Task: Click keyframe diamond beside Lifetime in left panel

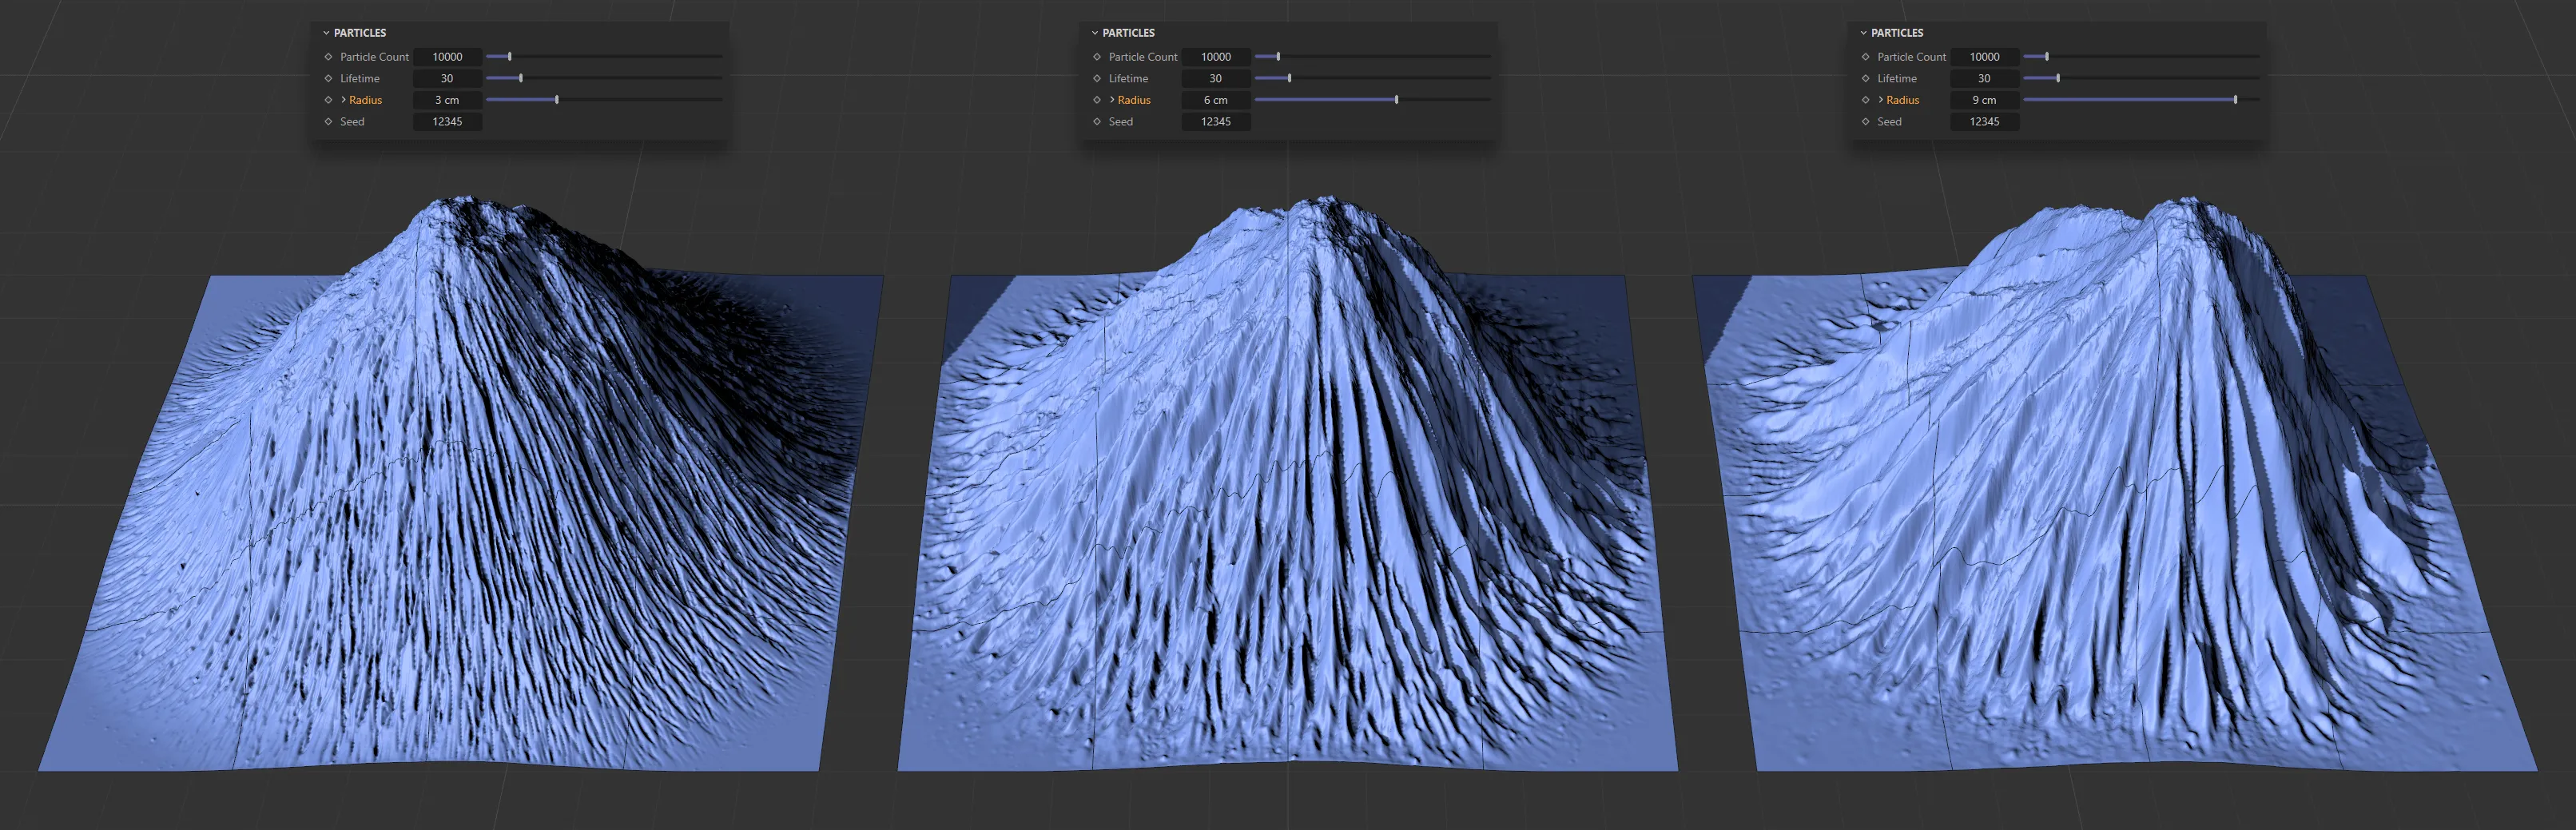Action: 328,78
